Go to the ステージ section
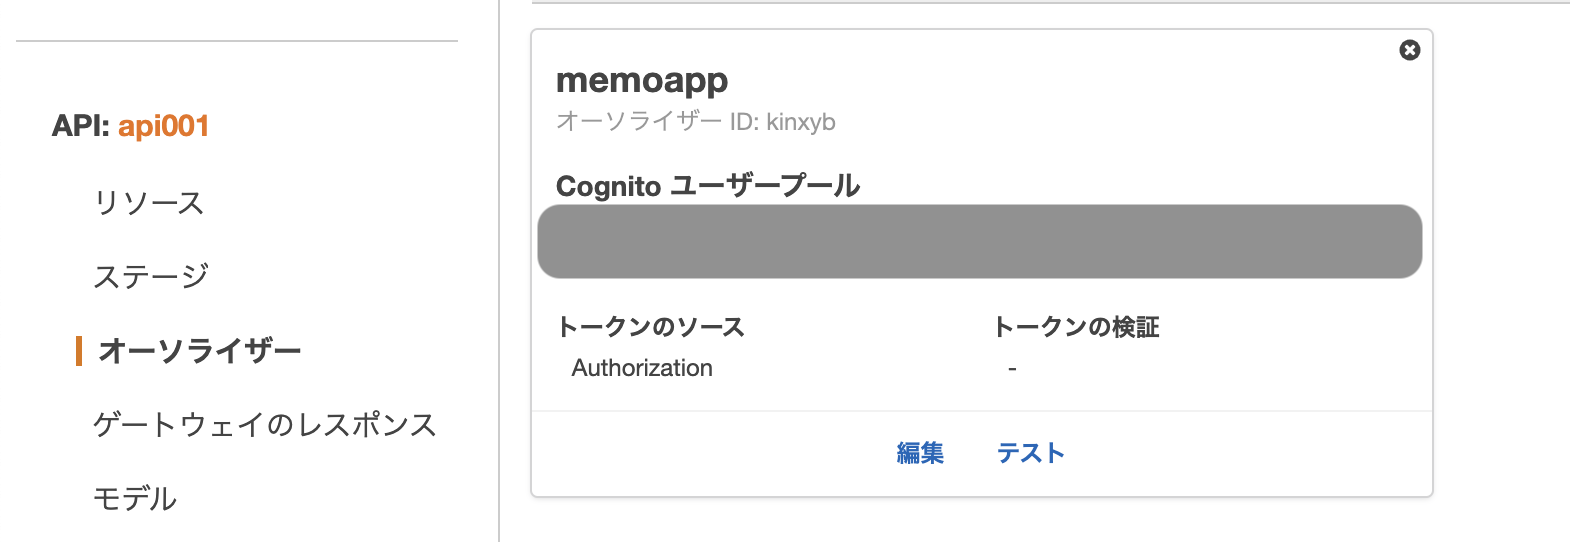Viewport: 1570px width, 542px height. tap(151, 276)
